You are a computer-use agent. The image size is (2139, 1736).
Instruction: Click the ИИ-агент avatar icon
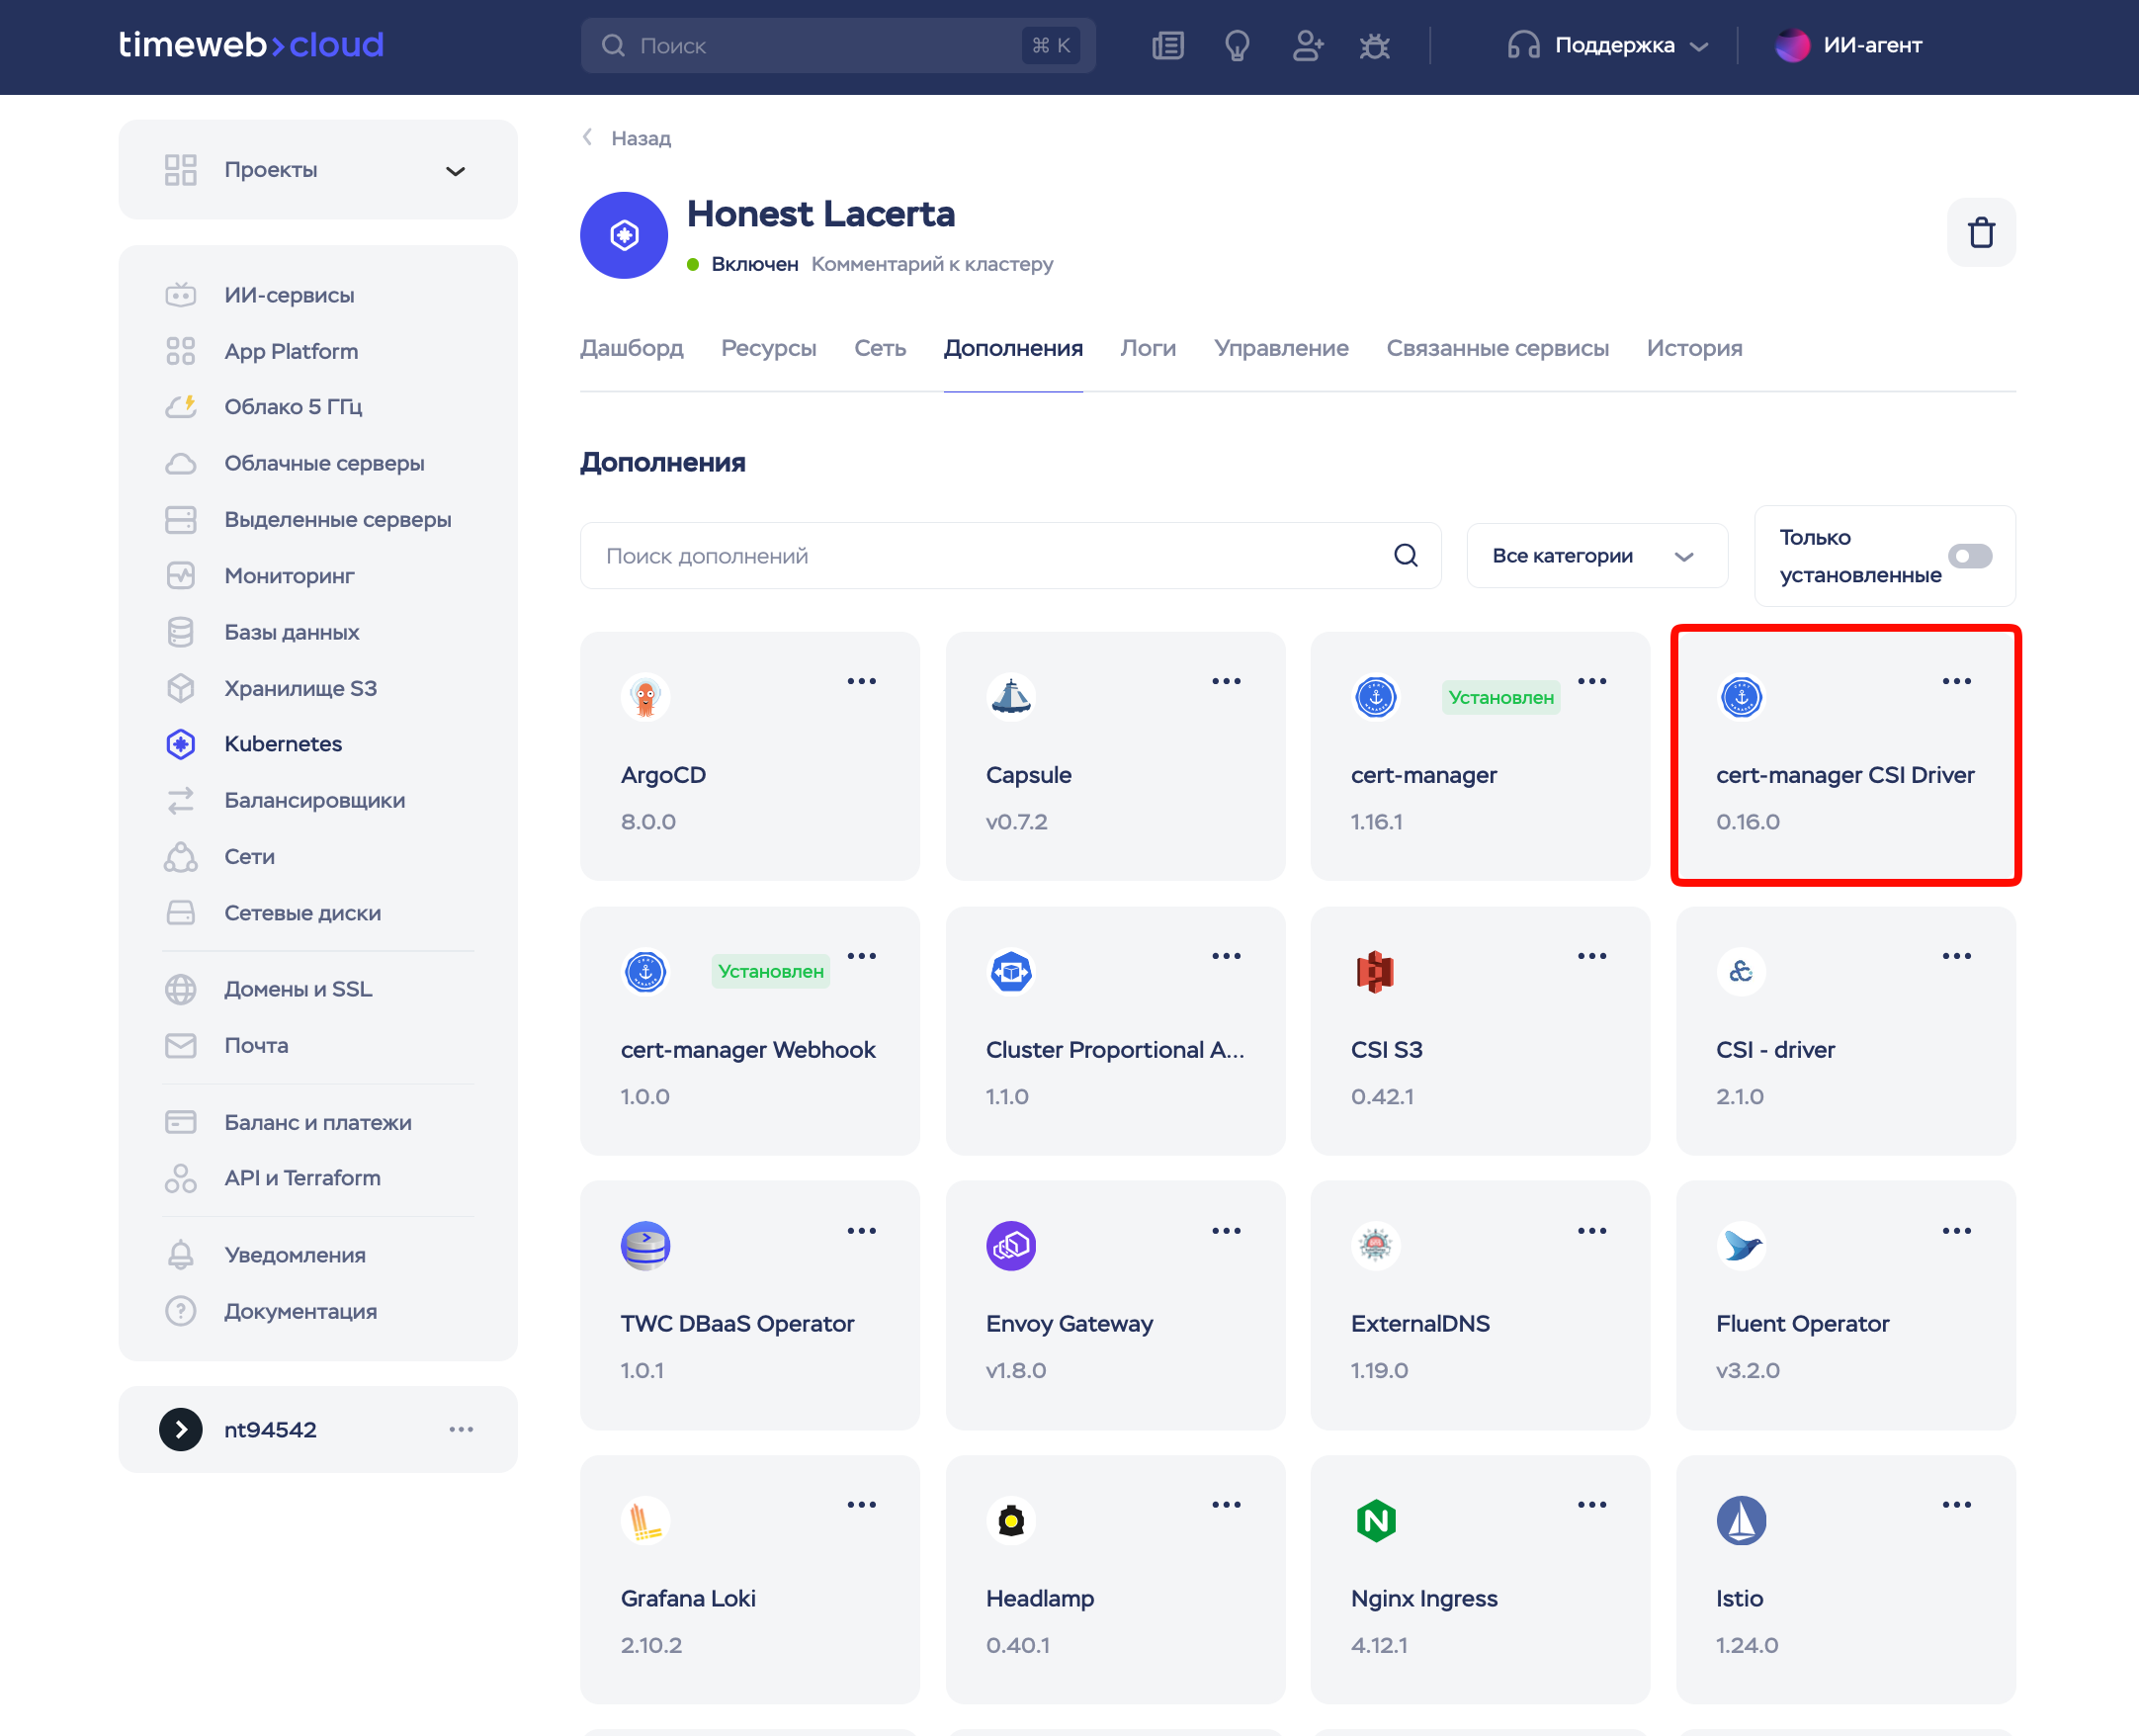(1792, 45)
